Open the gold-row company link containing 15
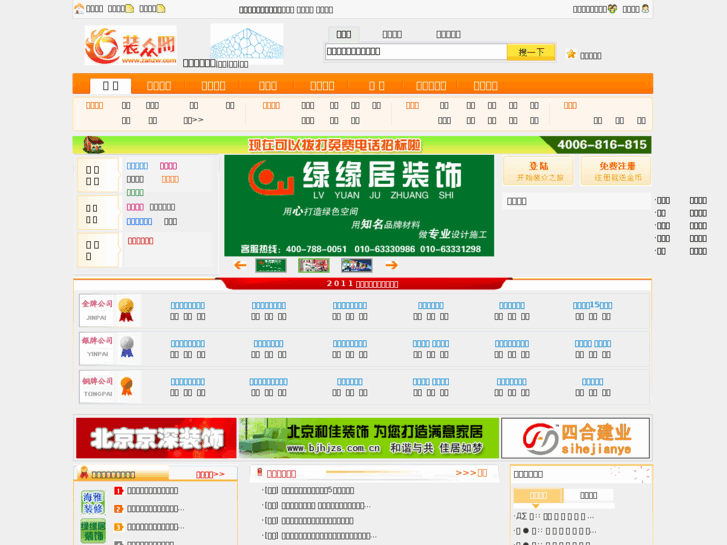This screenshot has width=727, height=545. tap(593, 305)
